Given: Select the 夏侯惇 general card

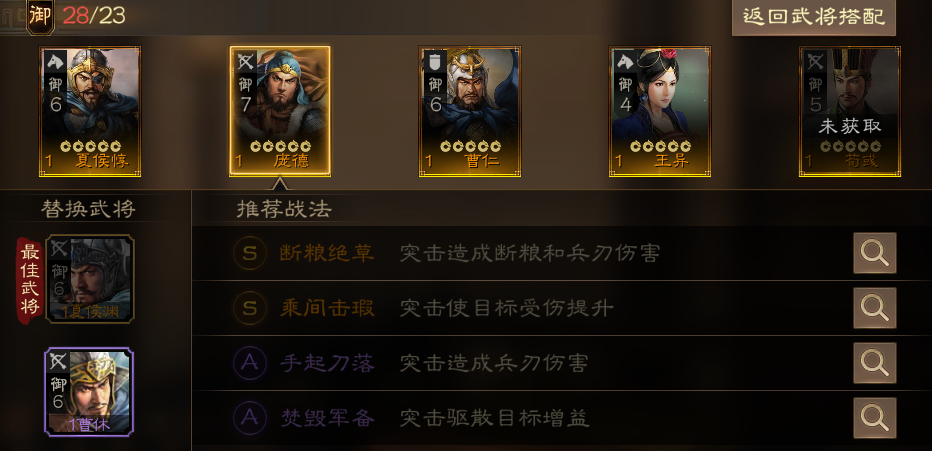Looking at the screenshot, I should (90, 112).
